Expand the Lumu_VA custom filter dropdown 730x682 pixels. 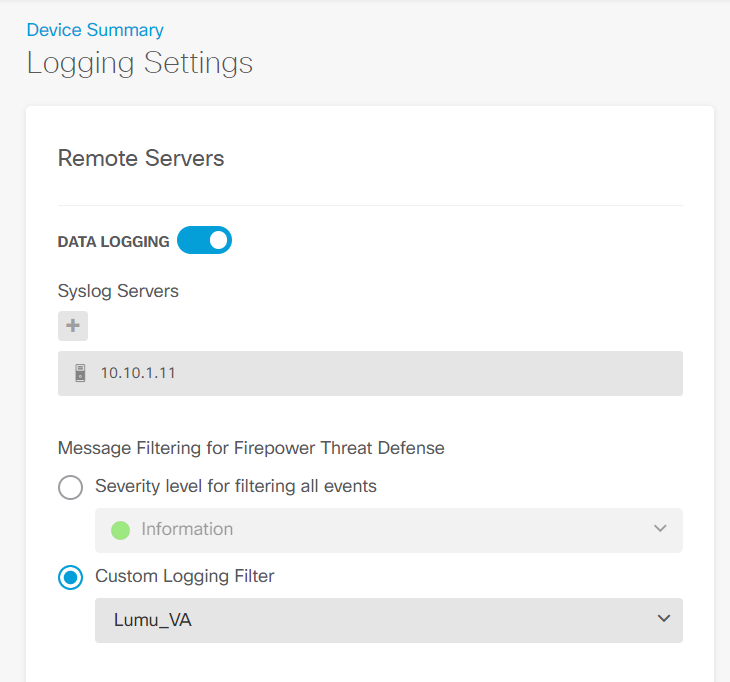388,620
